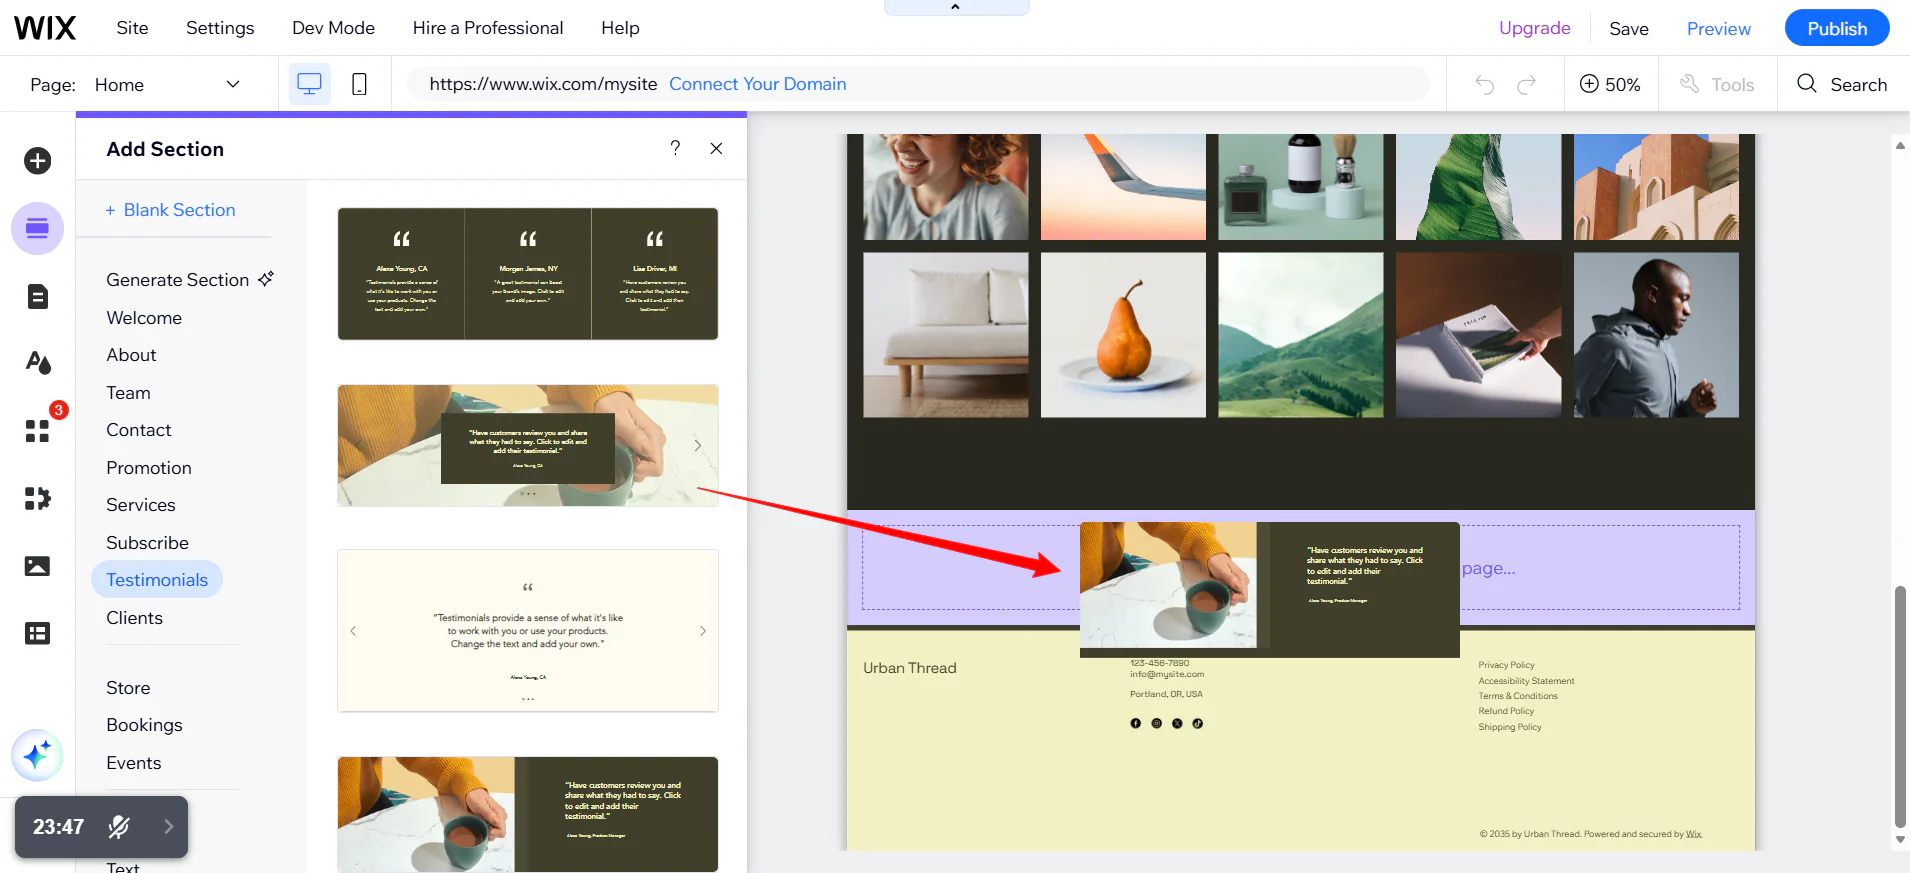Screen dimensions: 1910x873
Task: Click the Publish button
Action: [1837, 28]
